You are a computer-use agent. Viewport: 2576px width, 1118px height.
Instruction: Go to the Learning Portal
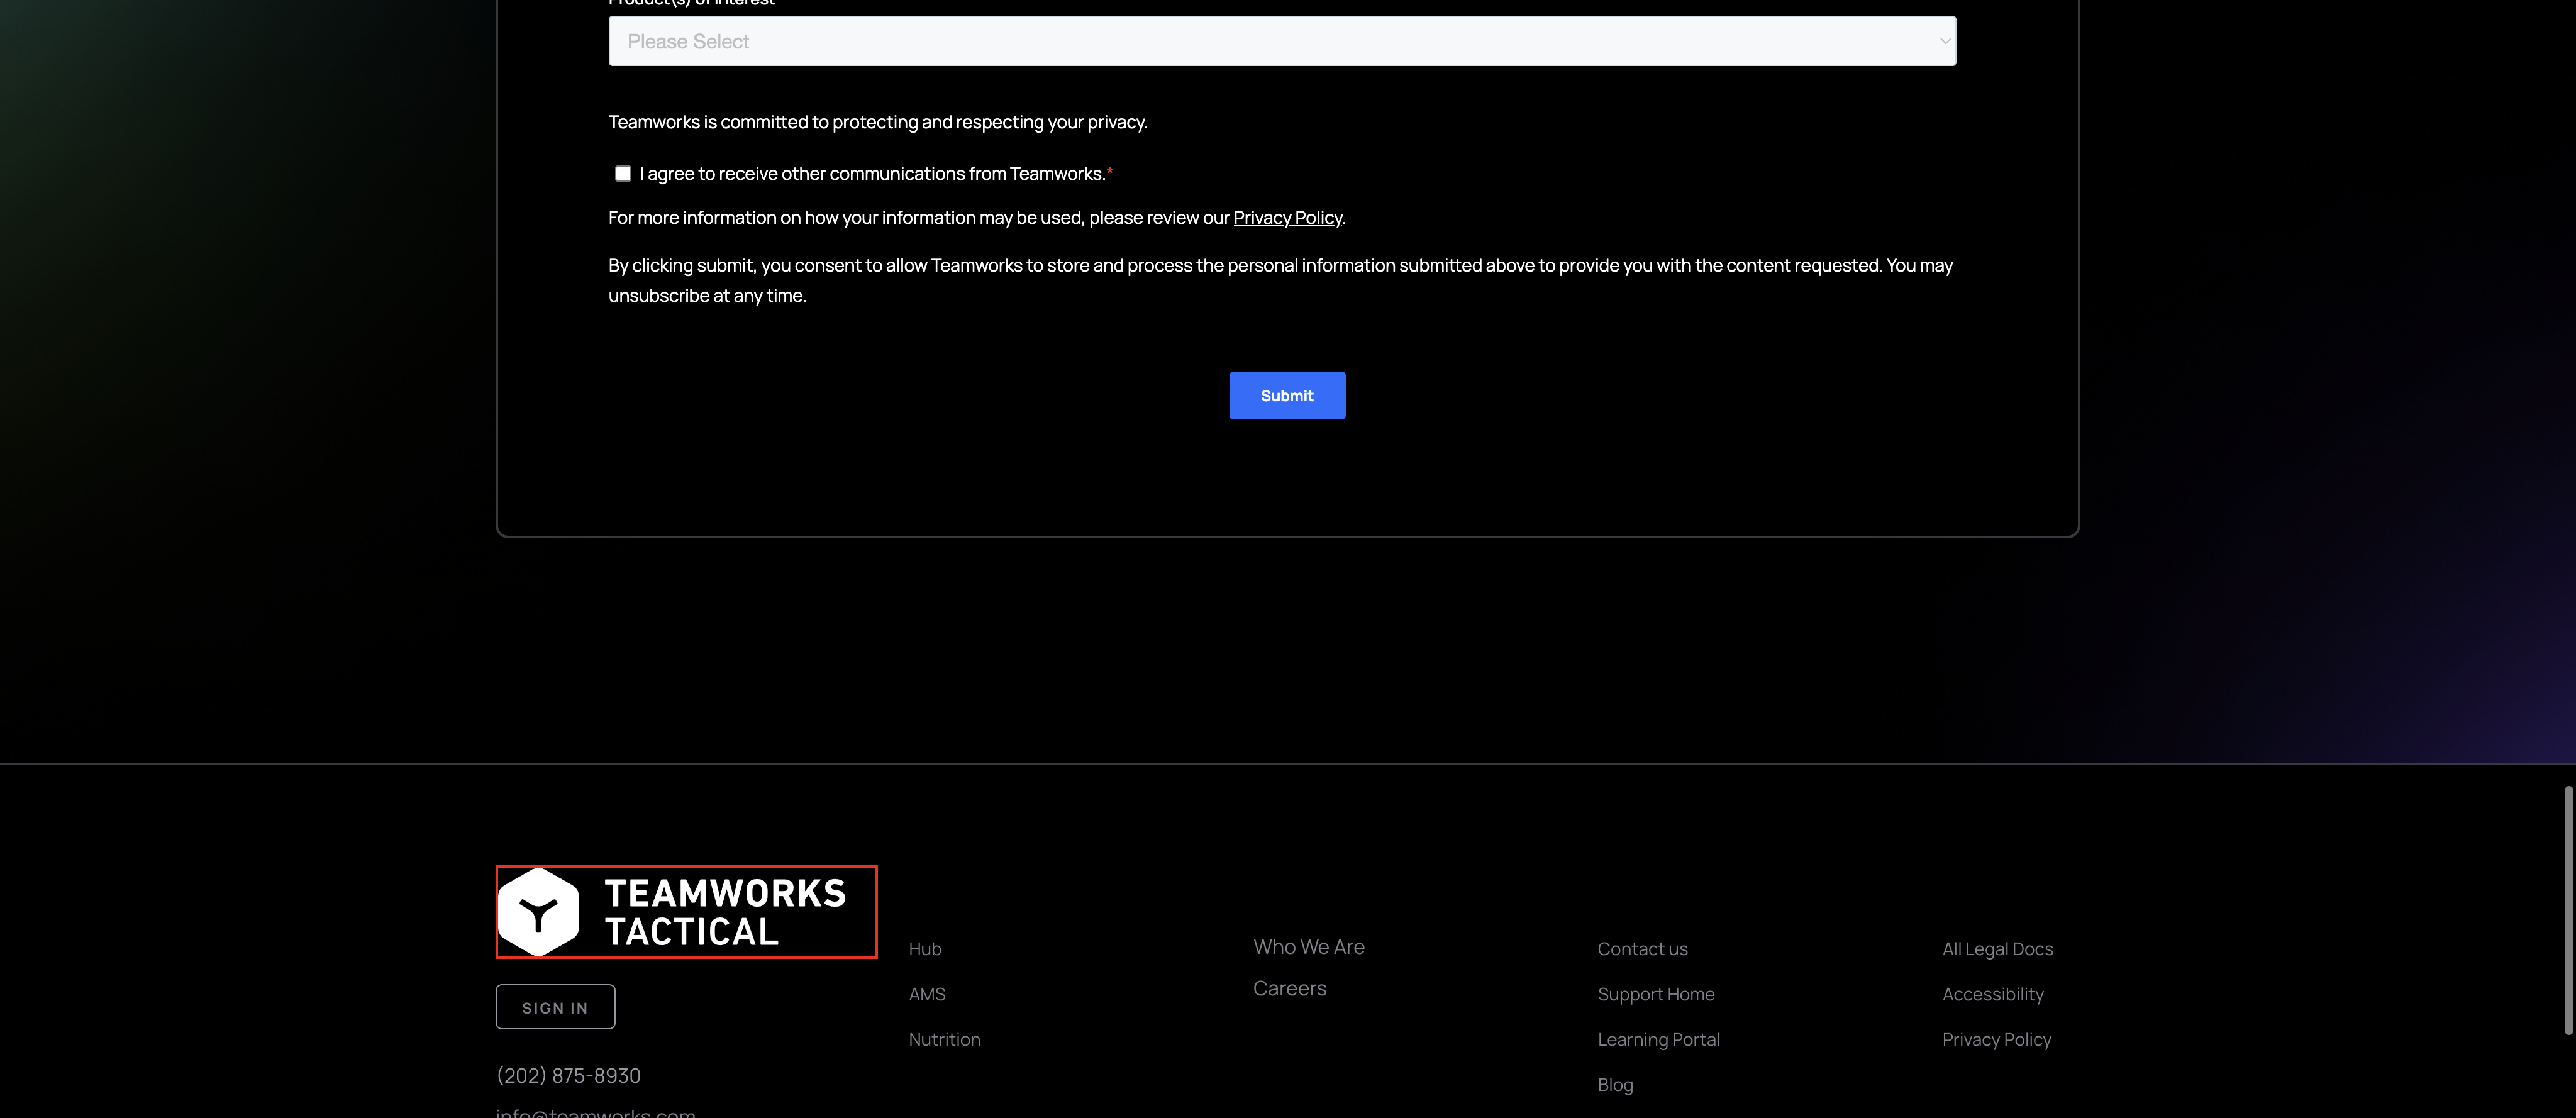coord(1658,1039)
